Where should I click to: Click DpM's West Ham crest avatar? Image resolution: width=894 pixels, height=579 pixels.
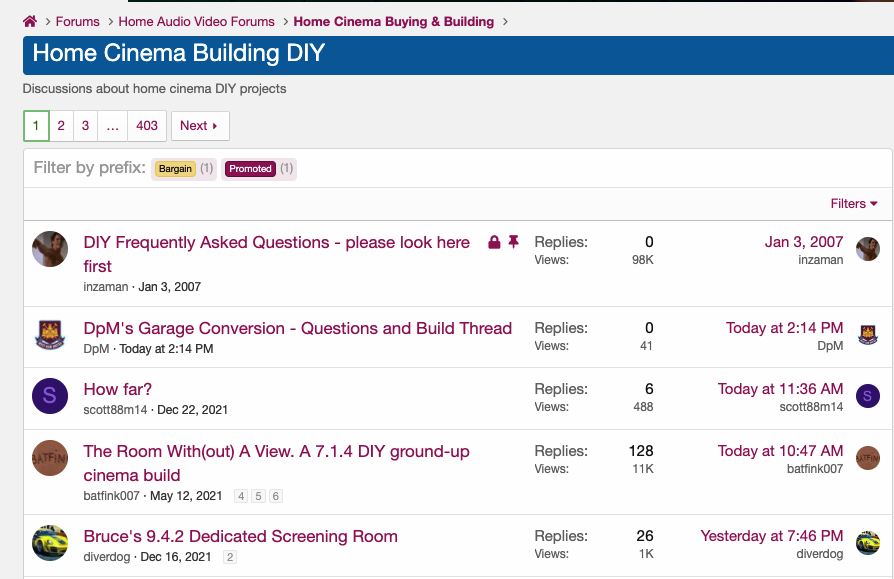50,335
